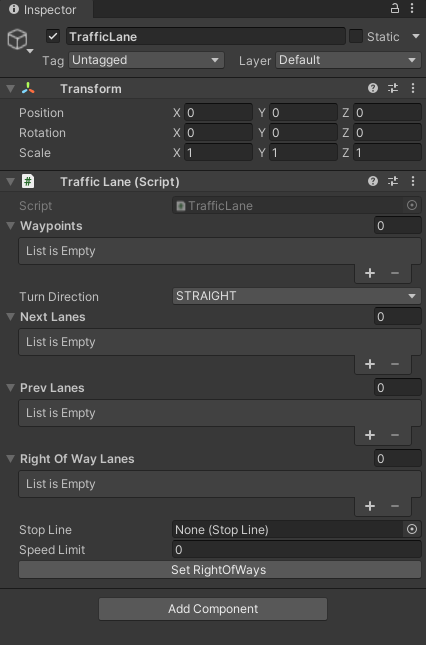Open the Inspector tab options menu
The image size is (426, 645).
(412, 8)
